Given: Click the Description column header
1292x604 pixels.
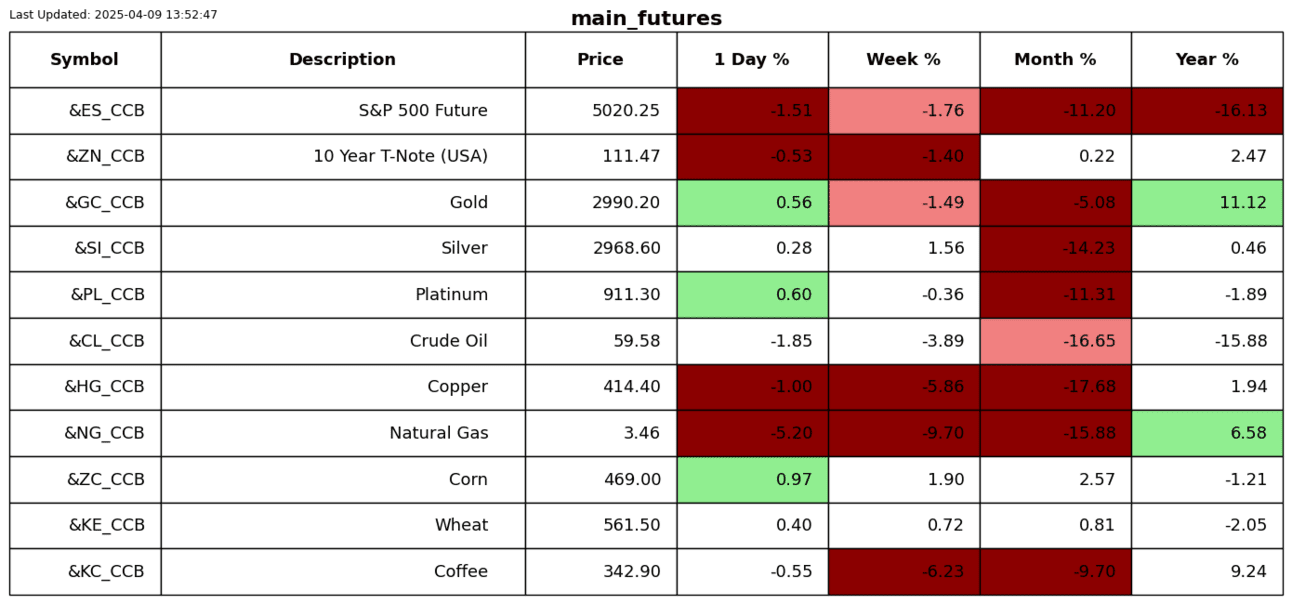Looking at the screenshot, I should tap(342, 60).
